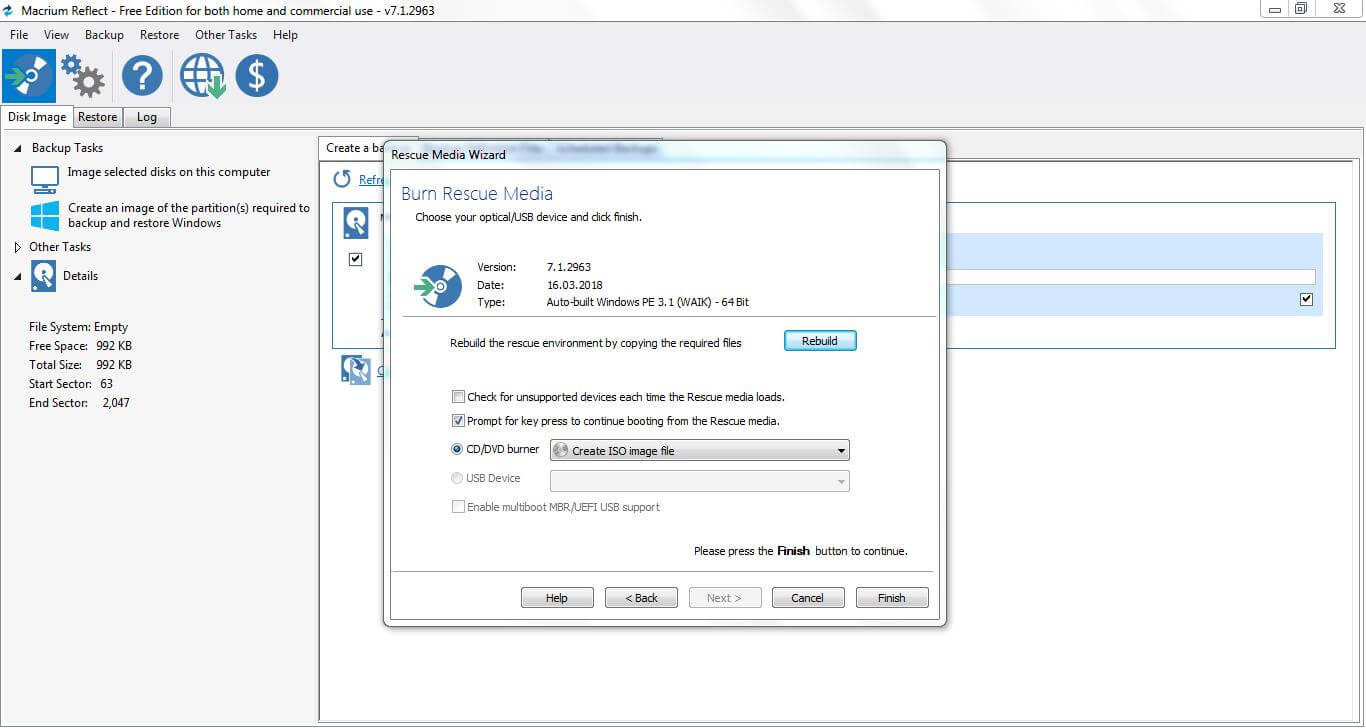Click the Macrium Reflect title bar logo
1366x728 pixels.
point(9,10)
